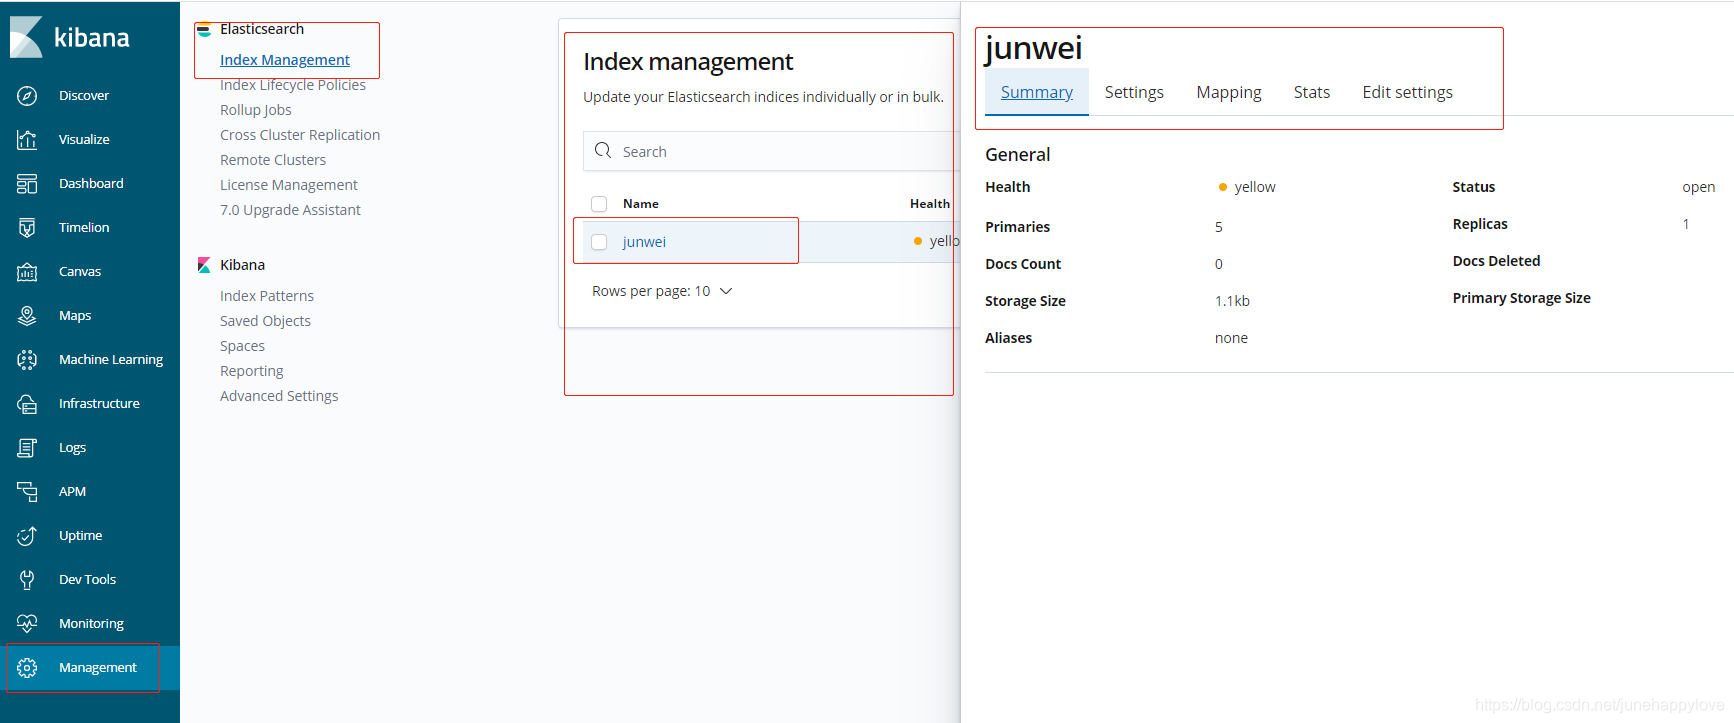Click the Kibana logo icon
The image size is (1734, 723).
26,37
